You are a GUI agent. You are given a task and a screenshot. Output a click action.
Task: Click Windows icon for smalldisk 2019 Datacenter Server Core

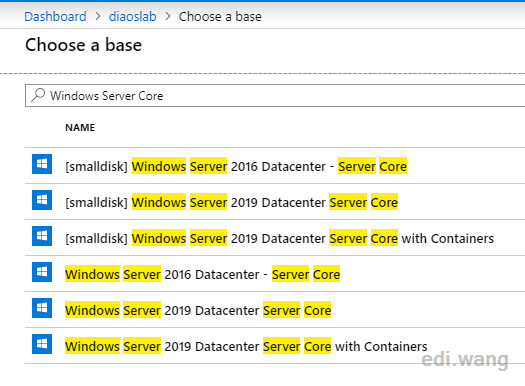tap(42, 200)
